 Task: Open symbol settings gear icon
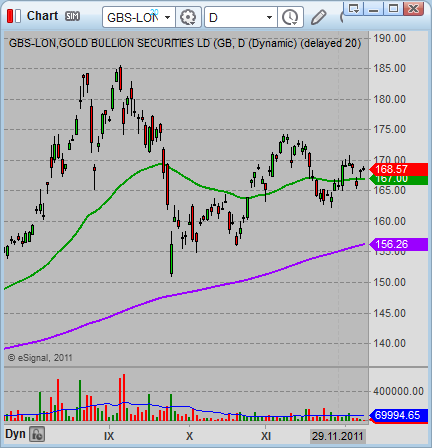(x=188, y=17)
